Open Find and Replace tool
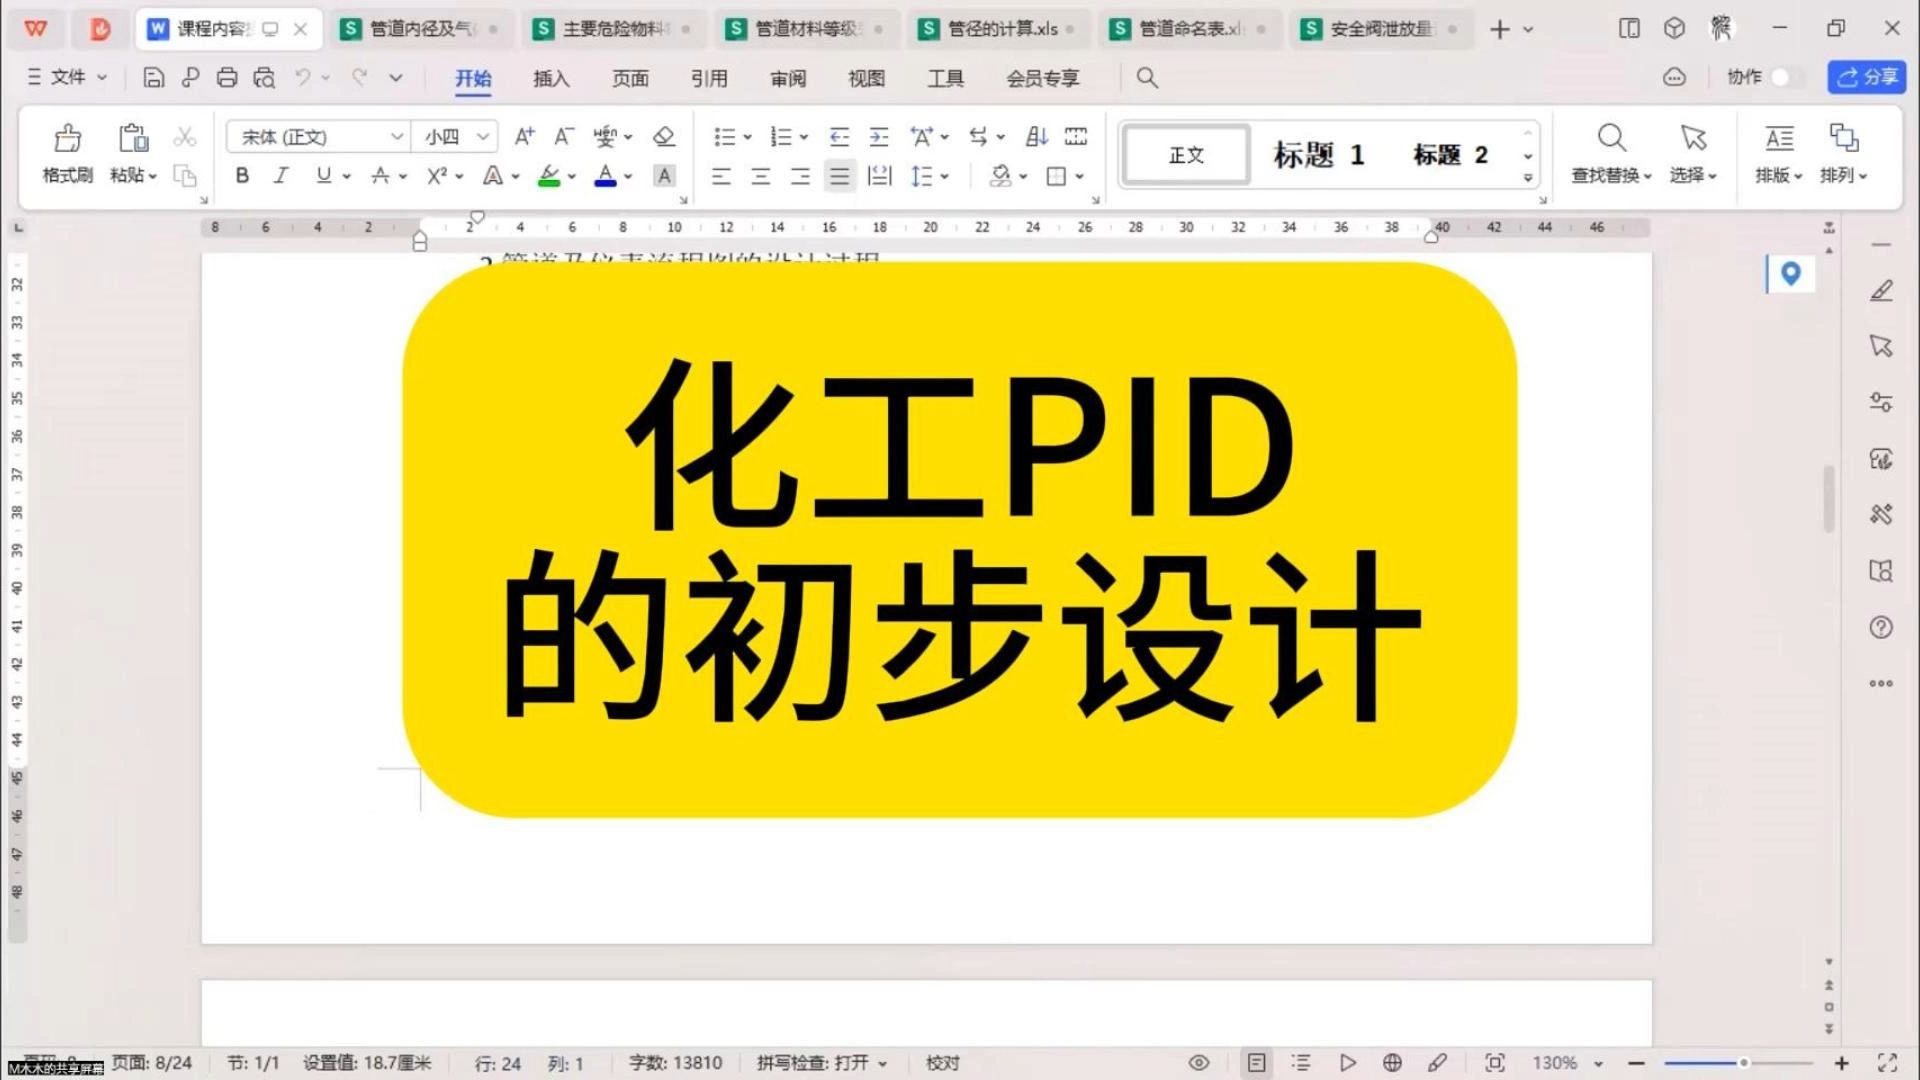1920x1080 pixels. click(x=1611, y=154)
